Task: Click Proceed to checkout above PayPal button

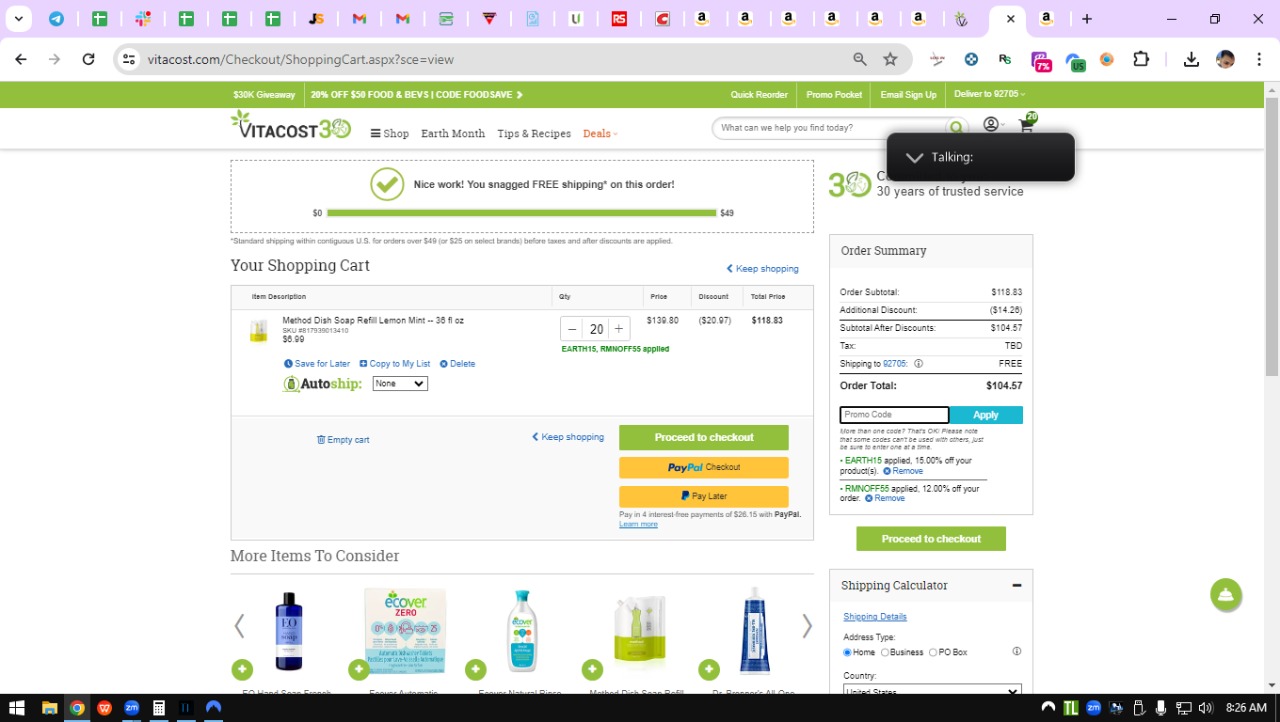Action: point(704,437)
